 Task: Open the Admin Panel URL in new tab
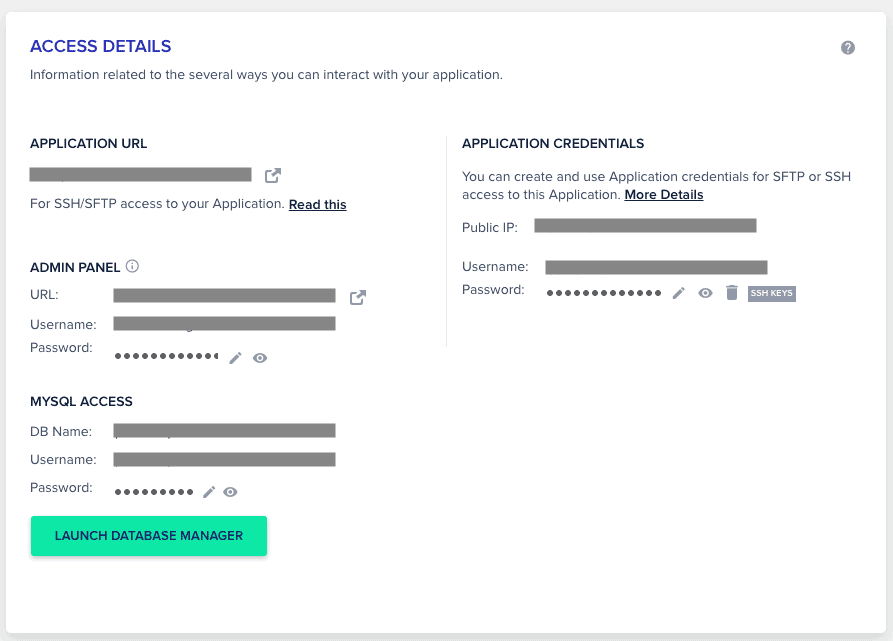tap(357, 297)
